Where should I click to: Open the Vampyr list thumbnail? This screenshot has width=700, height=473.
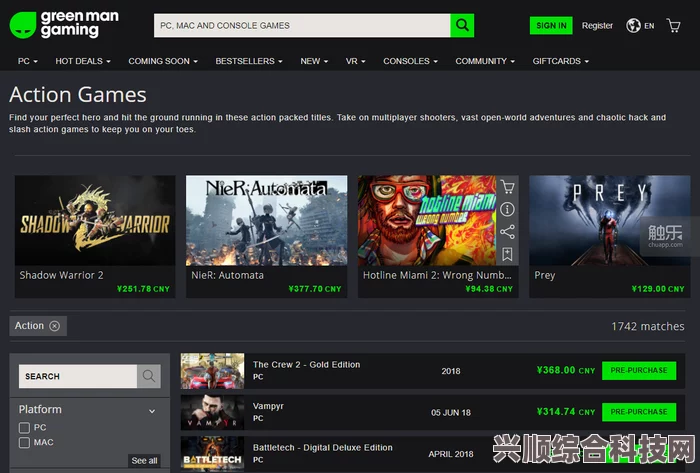tap(212, 412)
